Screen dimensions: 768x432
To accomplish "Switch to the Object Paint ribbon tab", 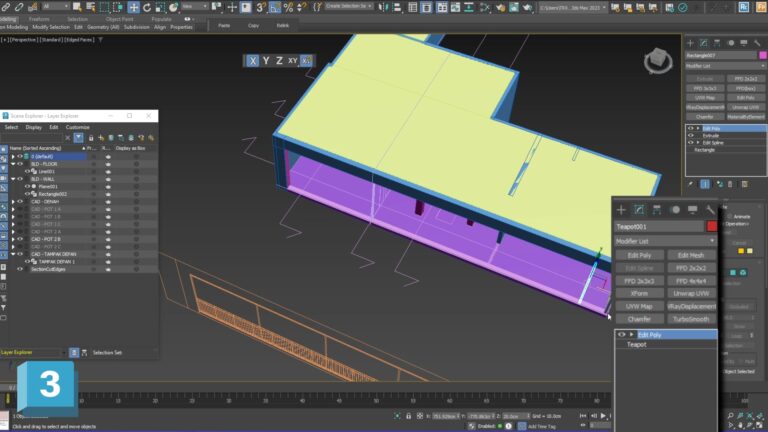I will tap(119, 19).
